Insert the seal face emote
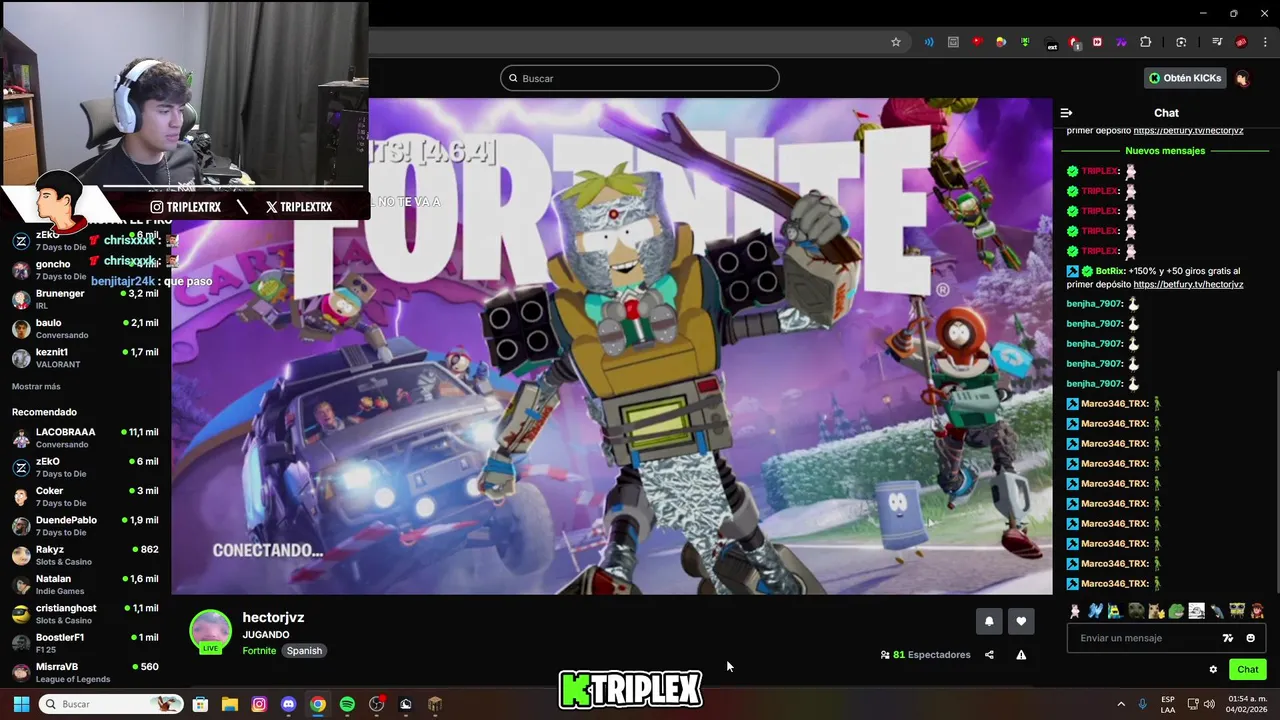 [x=1136, y=612]
